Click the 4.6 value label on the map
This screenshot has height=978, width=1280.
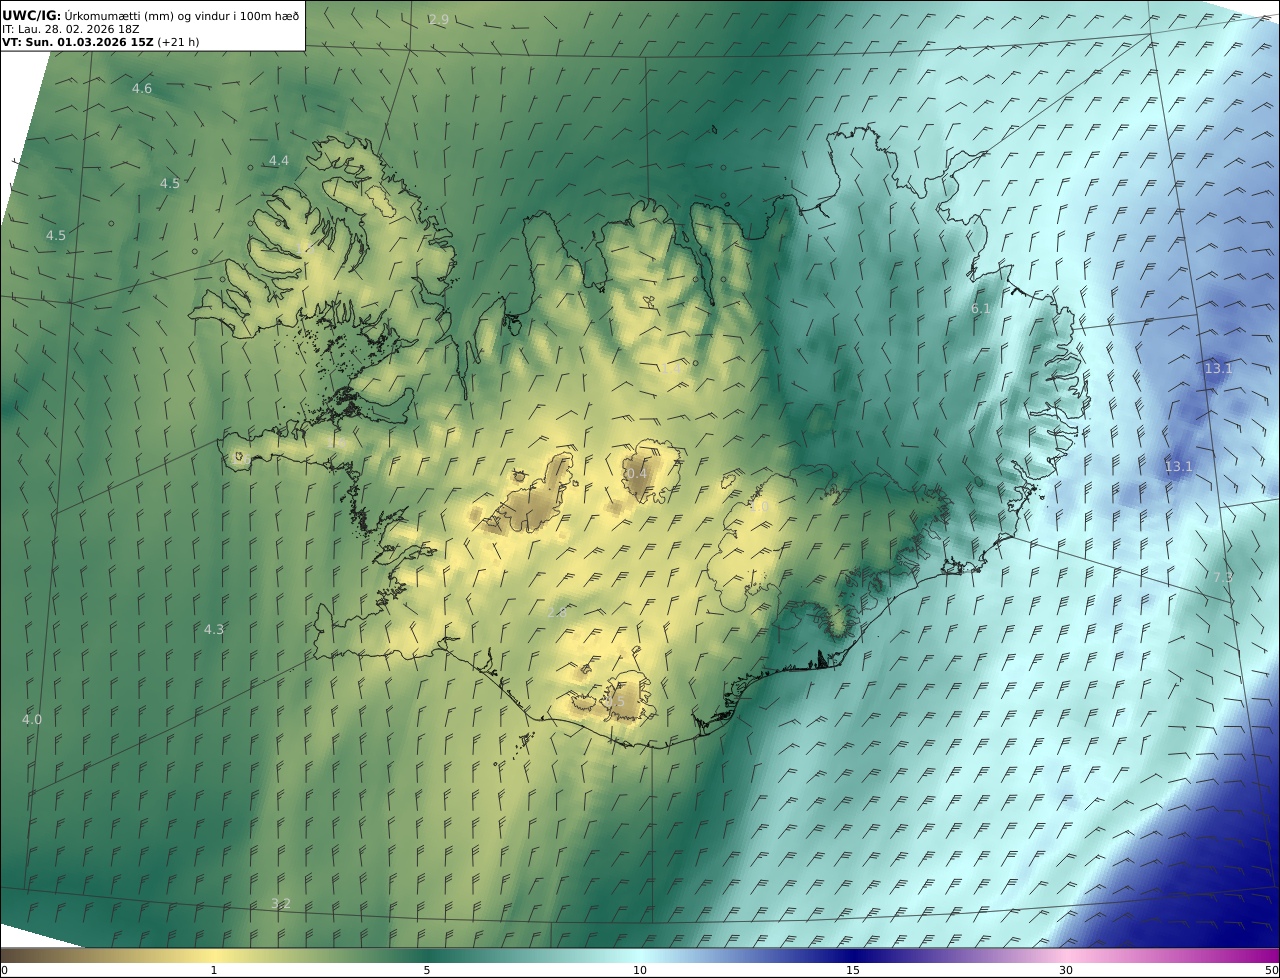point(142,88)
